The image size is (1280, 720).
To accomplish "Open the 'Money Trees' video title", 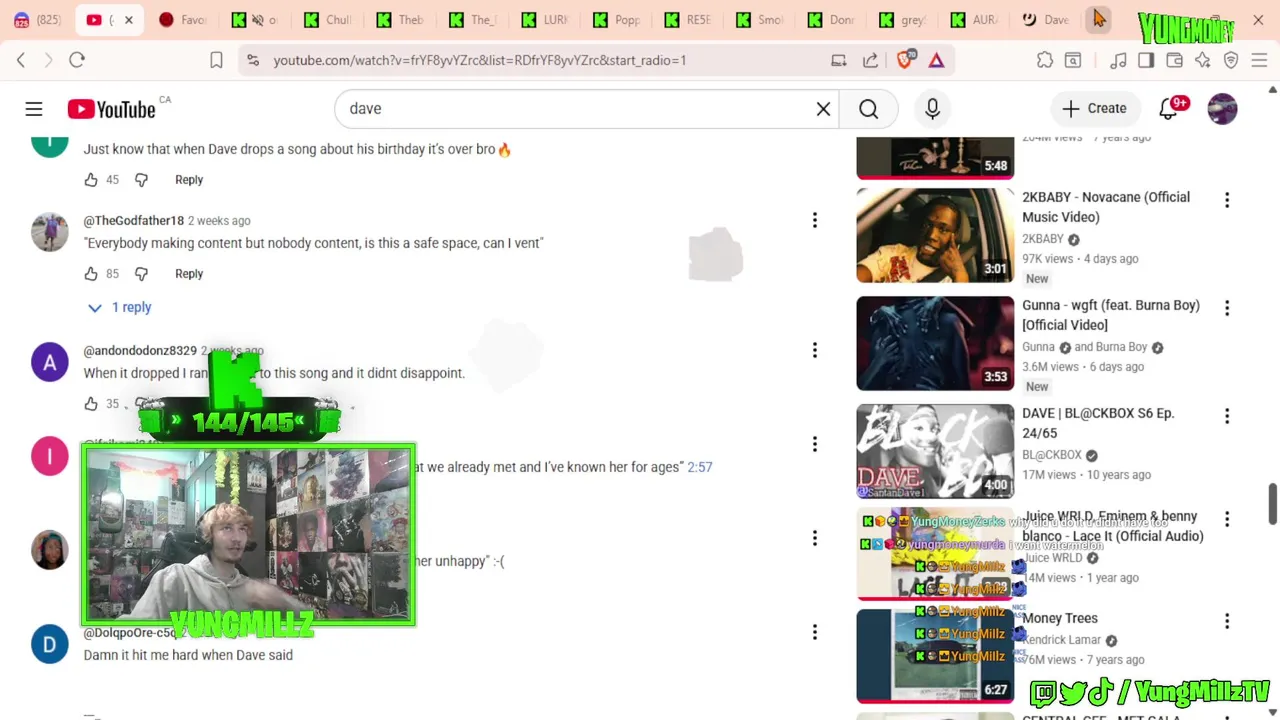I will point(1060,618).
